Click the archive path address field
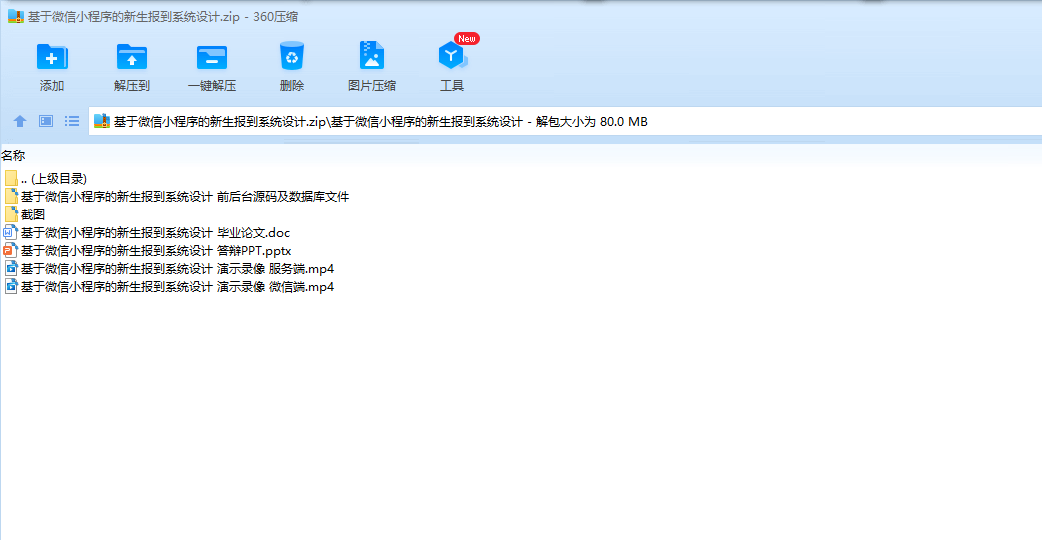 pos(565,122)
